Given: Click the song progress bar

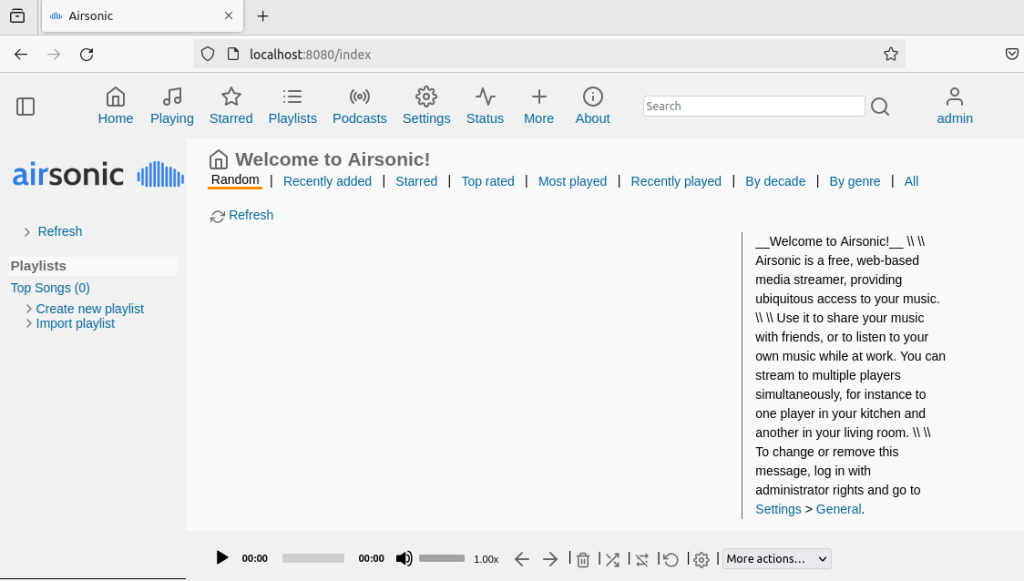Looking at the screenshot, I should [313, 558].
